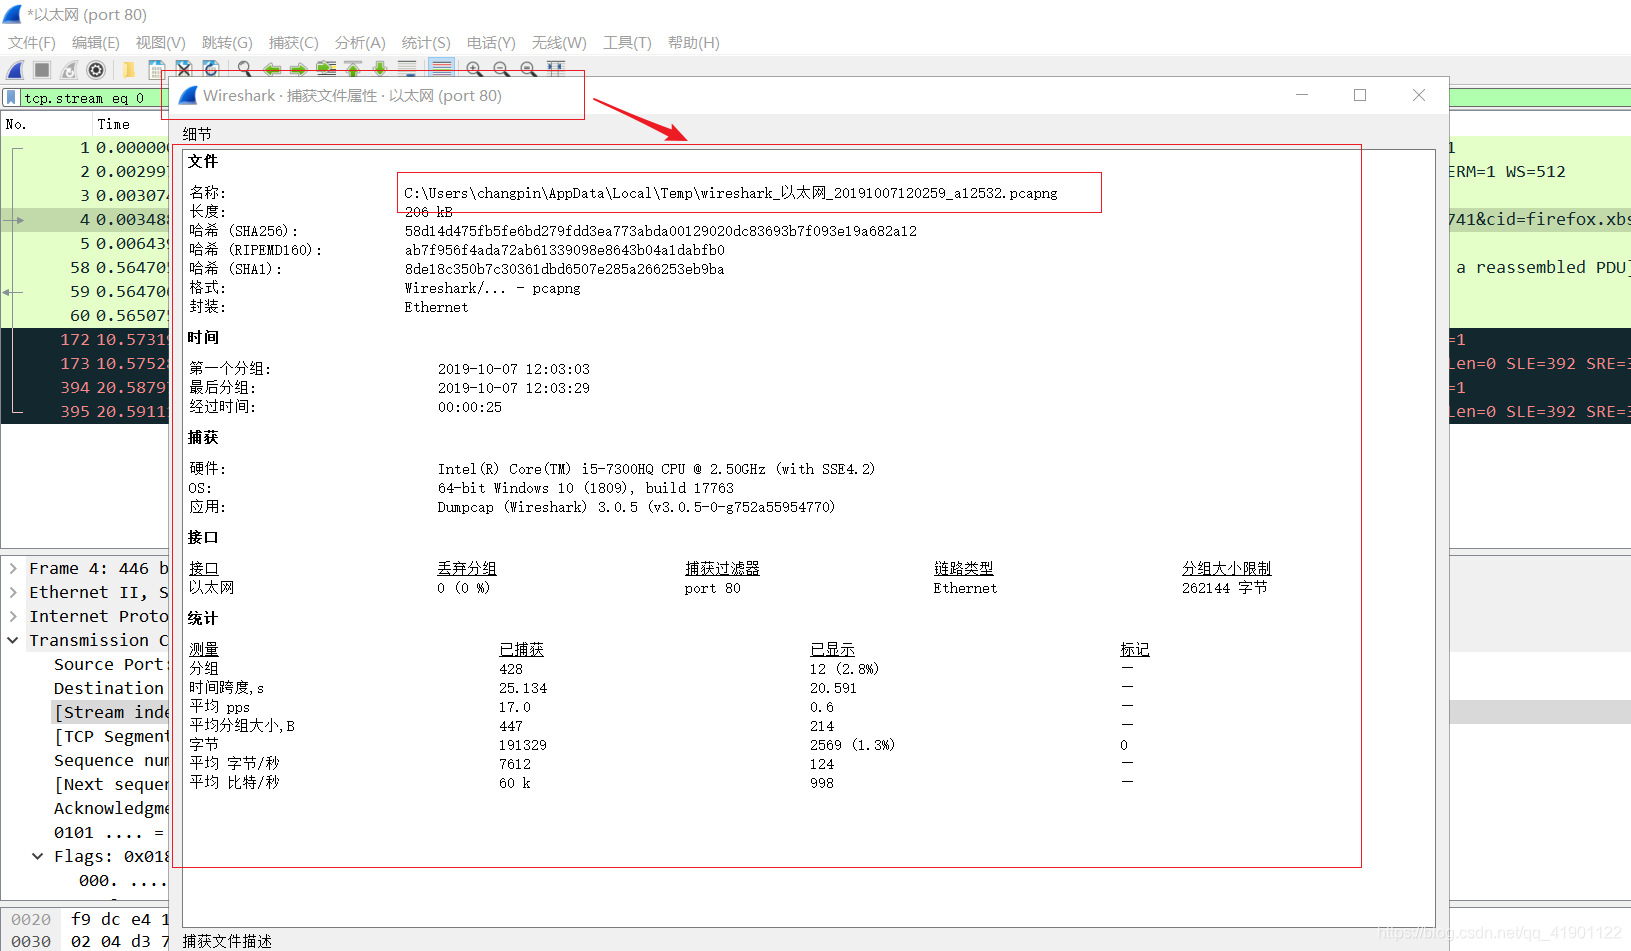Expand the Internet Protocol tree node
This screenshot has width=1631, height=951.
click(x=13, y=616)
